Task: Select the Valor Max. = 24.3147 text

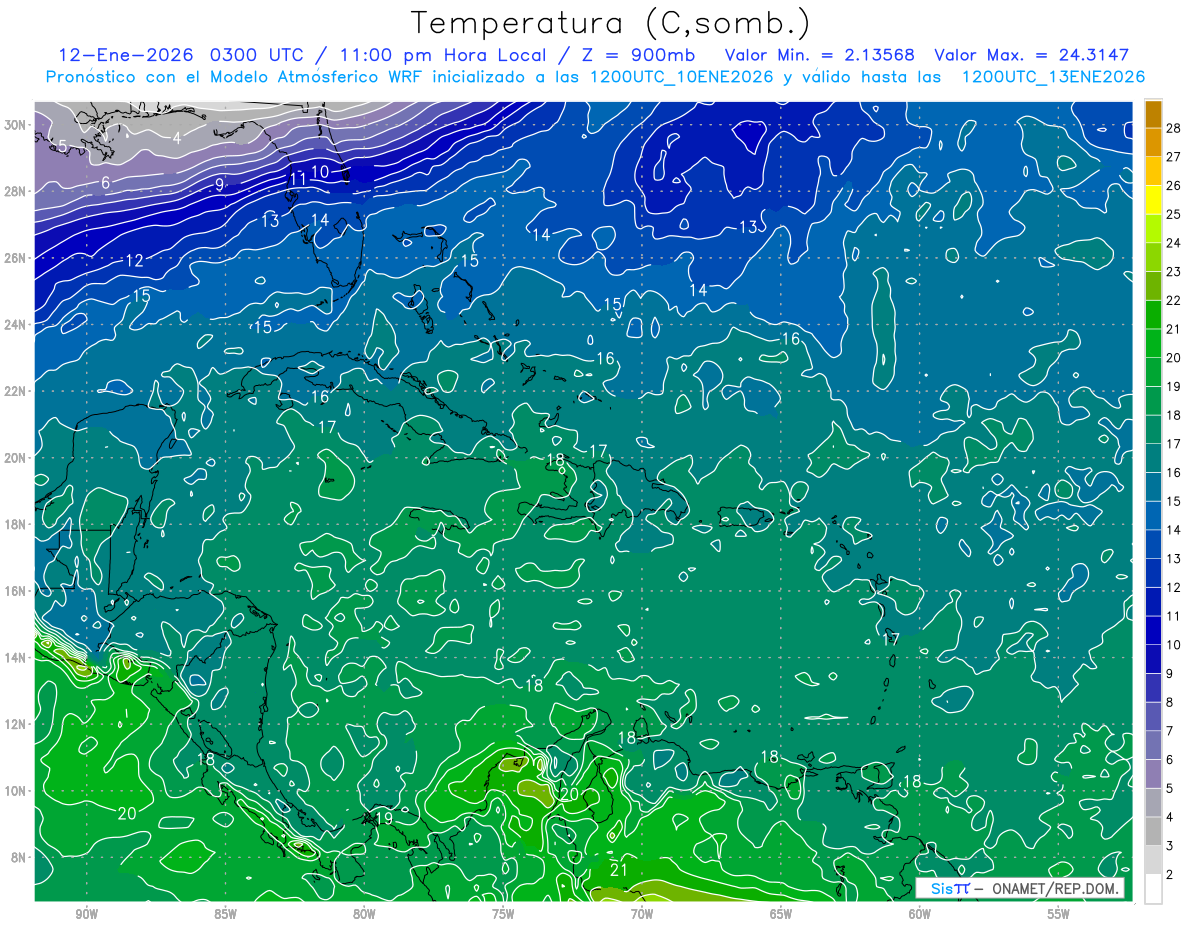Action: [1032, 55]
